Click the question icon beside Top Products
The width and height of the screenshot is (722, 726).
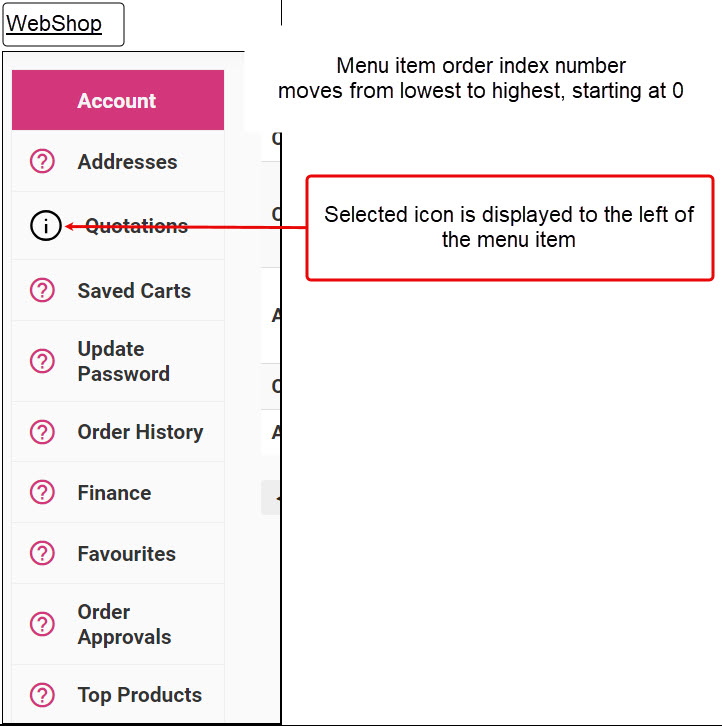[42, 695]
